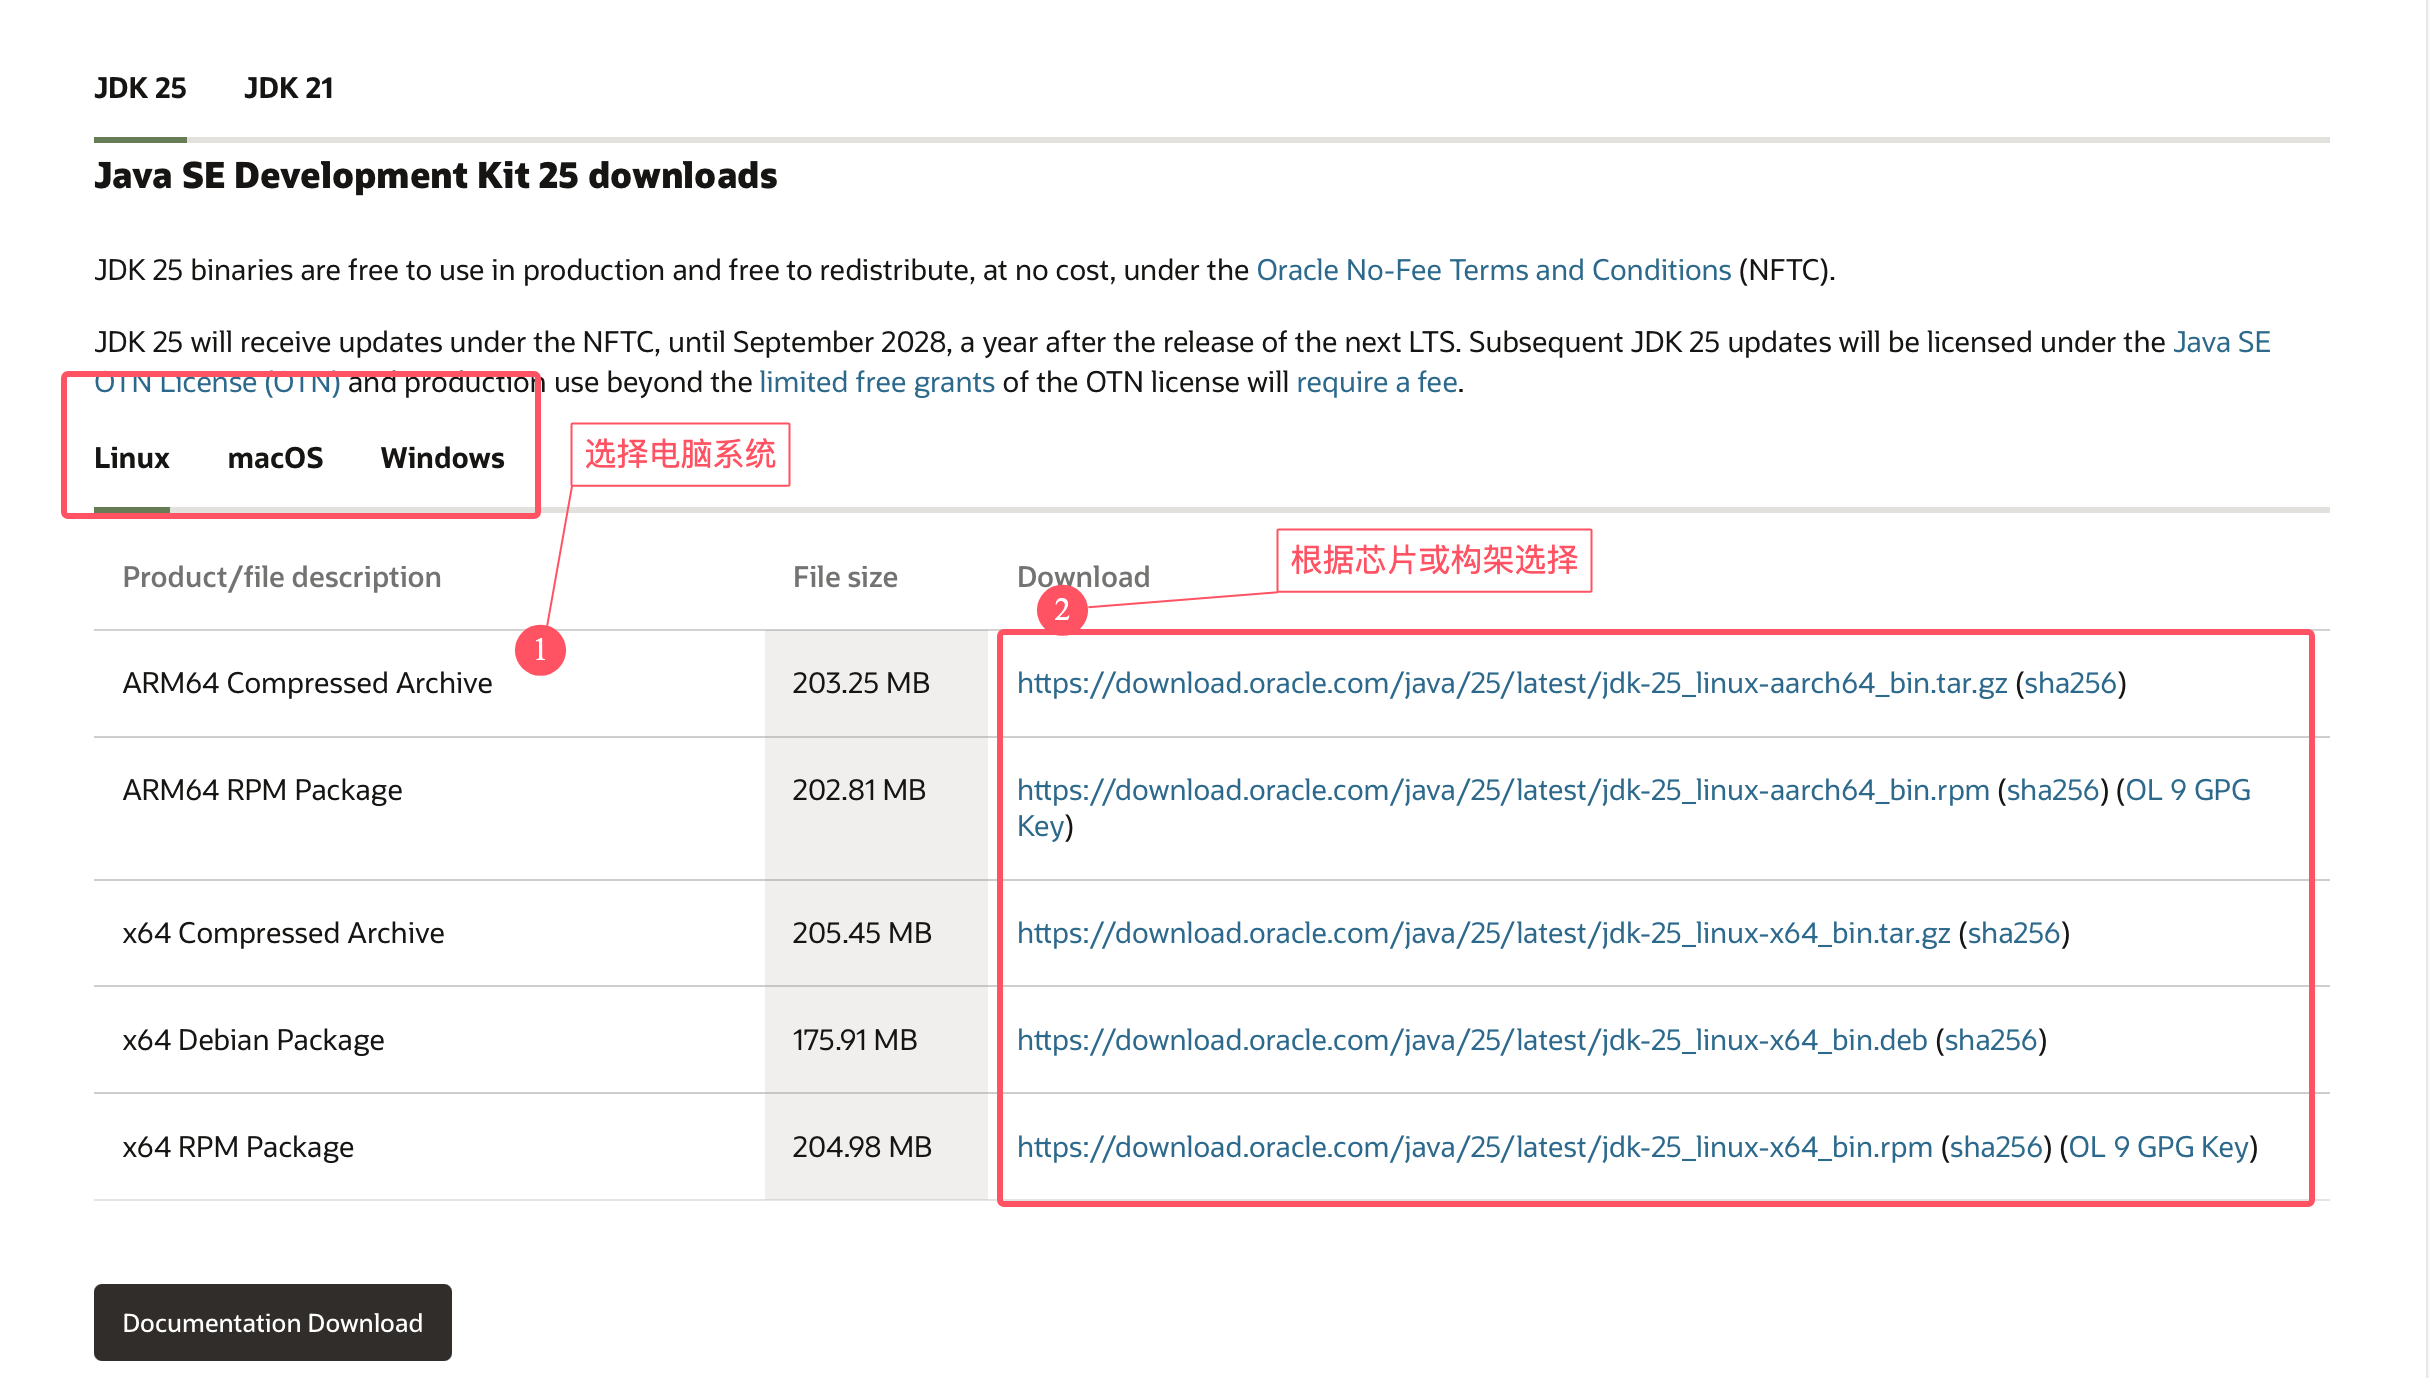Open sha256 for ARM64 RPM Package

(x=2053, y=790)
